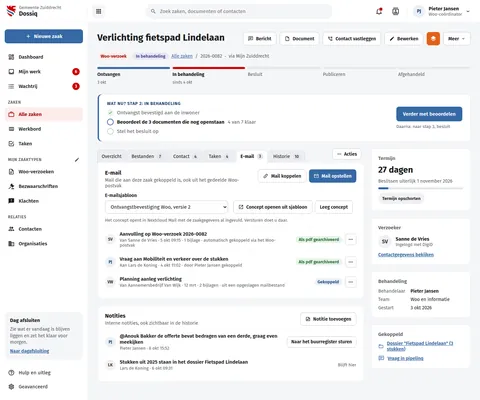The width and height of the screenshot is (480, 400).
Task: Click Verder met beoordelen
Action: pos(429,114)
